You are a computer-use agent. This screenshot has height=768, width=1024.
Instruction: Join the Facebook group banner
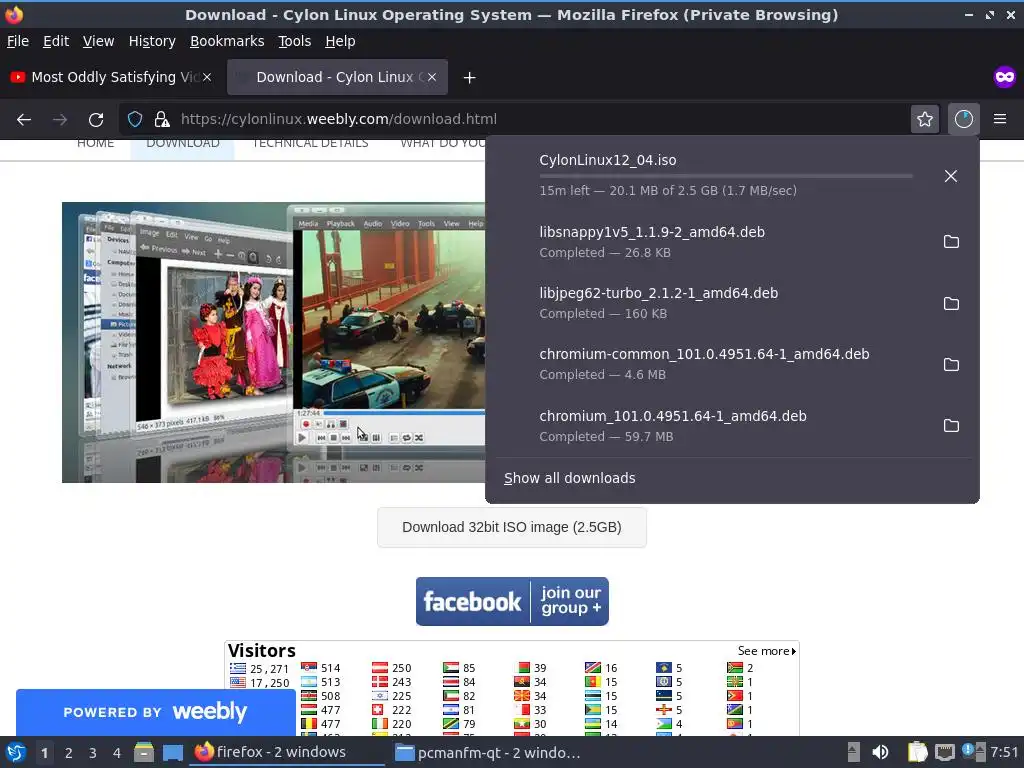[512, 601]
